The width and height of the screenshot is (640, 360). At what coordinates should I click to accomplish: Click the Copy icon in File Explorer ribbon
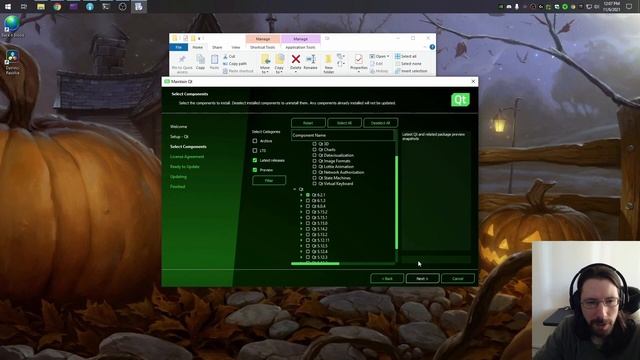(200, 60)
